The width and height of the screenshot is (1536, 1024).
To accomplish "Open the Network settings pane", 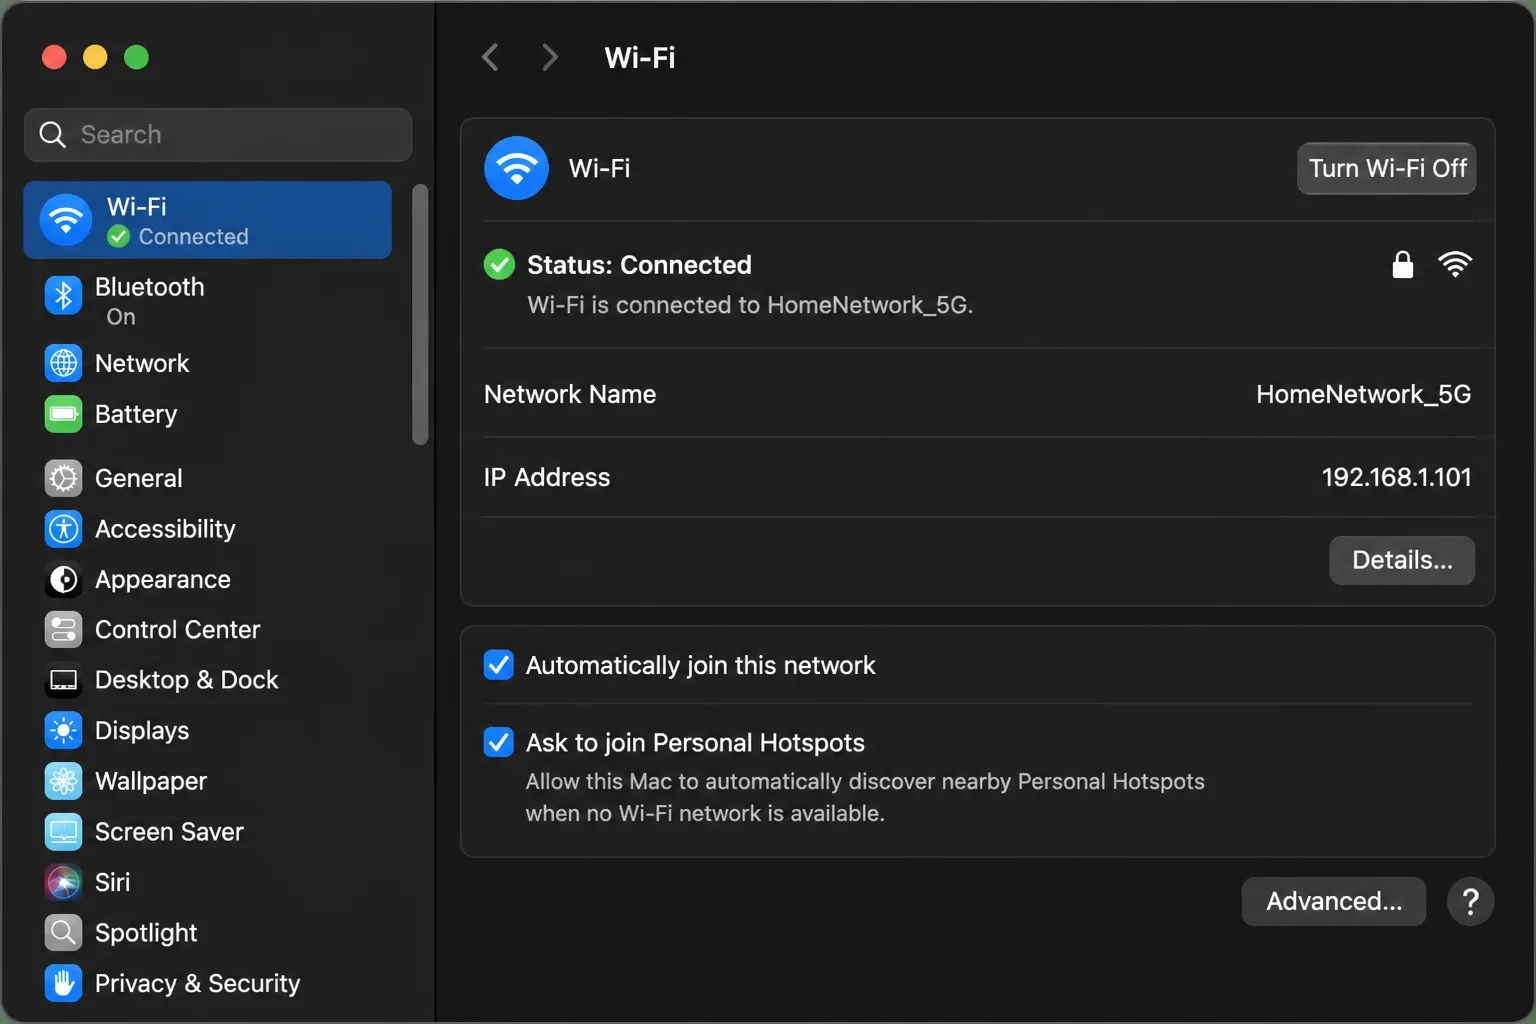I will (x=207, y=363).
